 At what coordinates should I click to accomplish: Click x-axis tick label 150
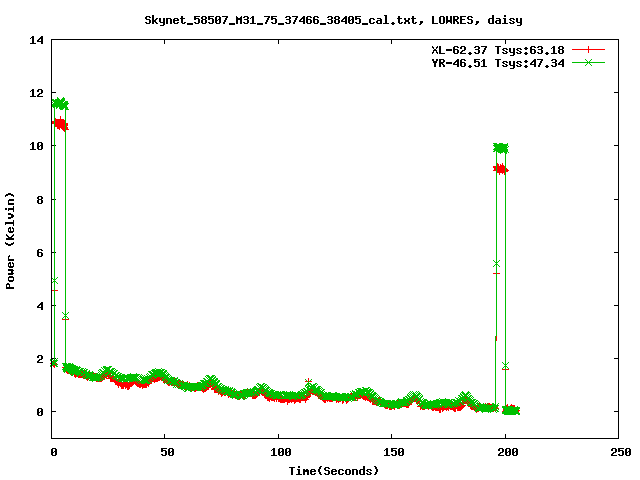pos(394,452)
